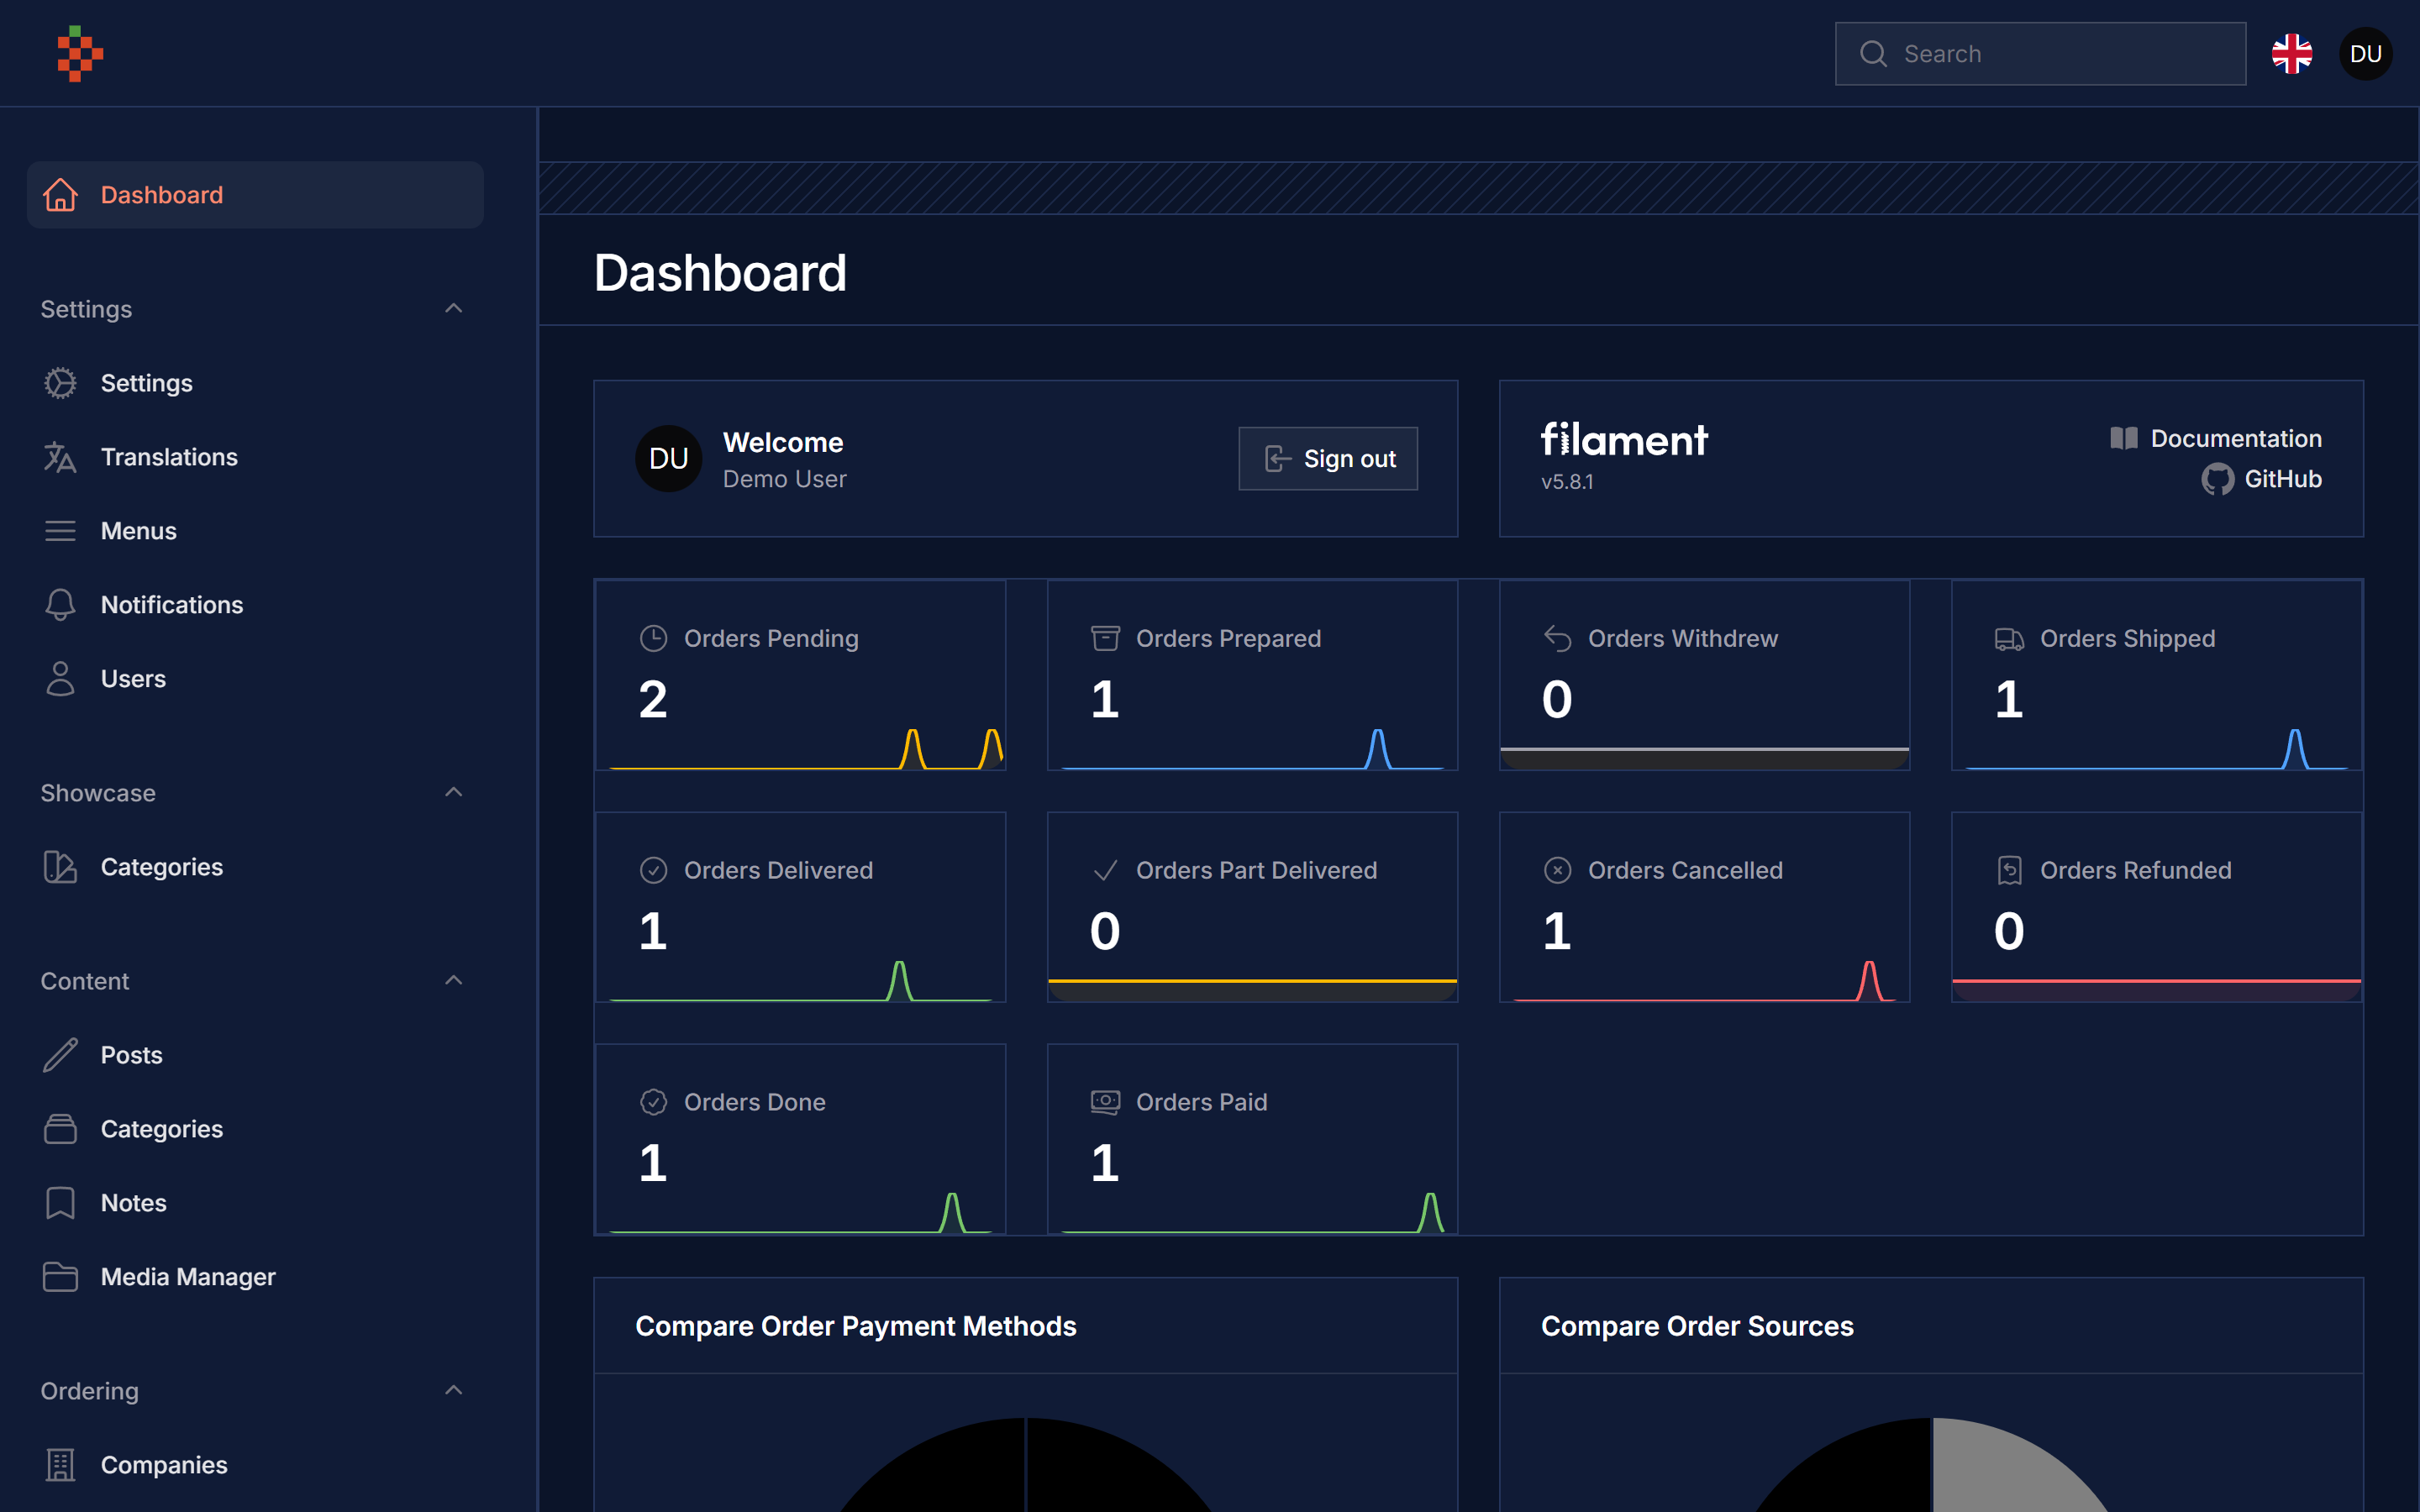Collapse the Showcase sidebar group
This screenshot has height=1512, width=2420.
[453, 792]
